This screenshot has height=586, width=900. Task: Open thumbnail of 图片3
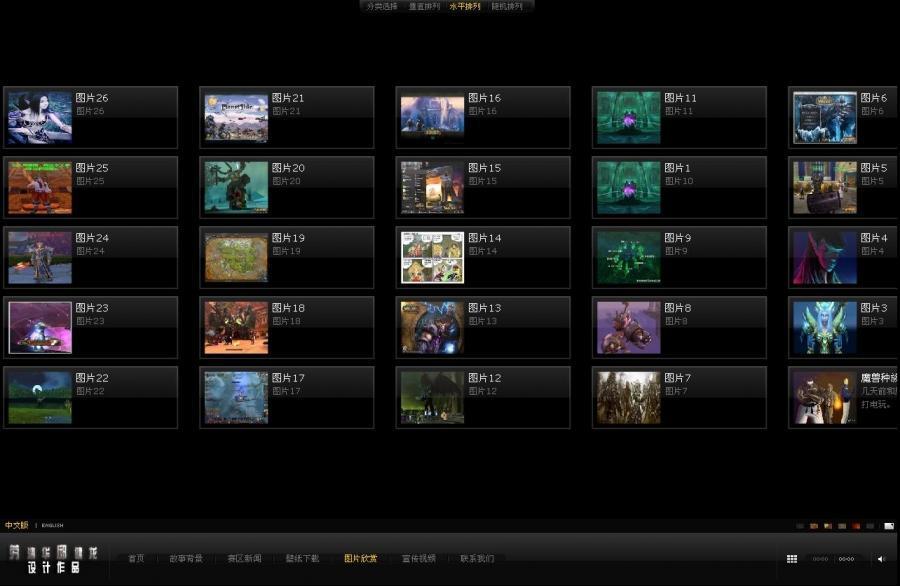tap(825, 328)
